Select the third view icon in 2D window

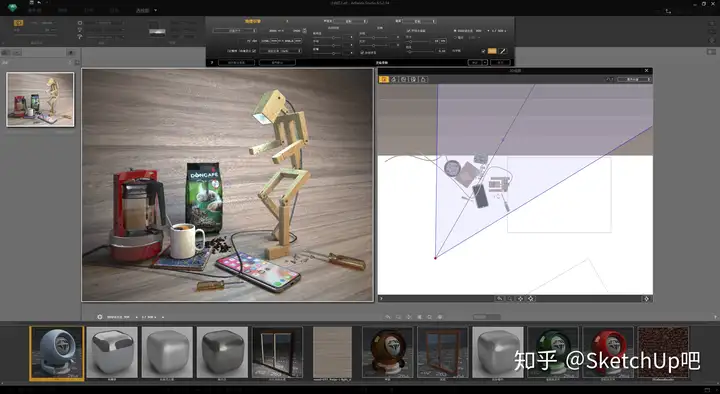point(404,79)
